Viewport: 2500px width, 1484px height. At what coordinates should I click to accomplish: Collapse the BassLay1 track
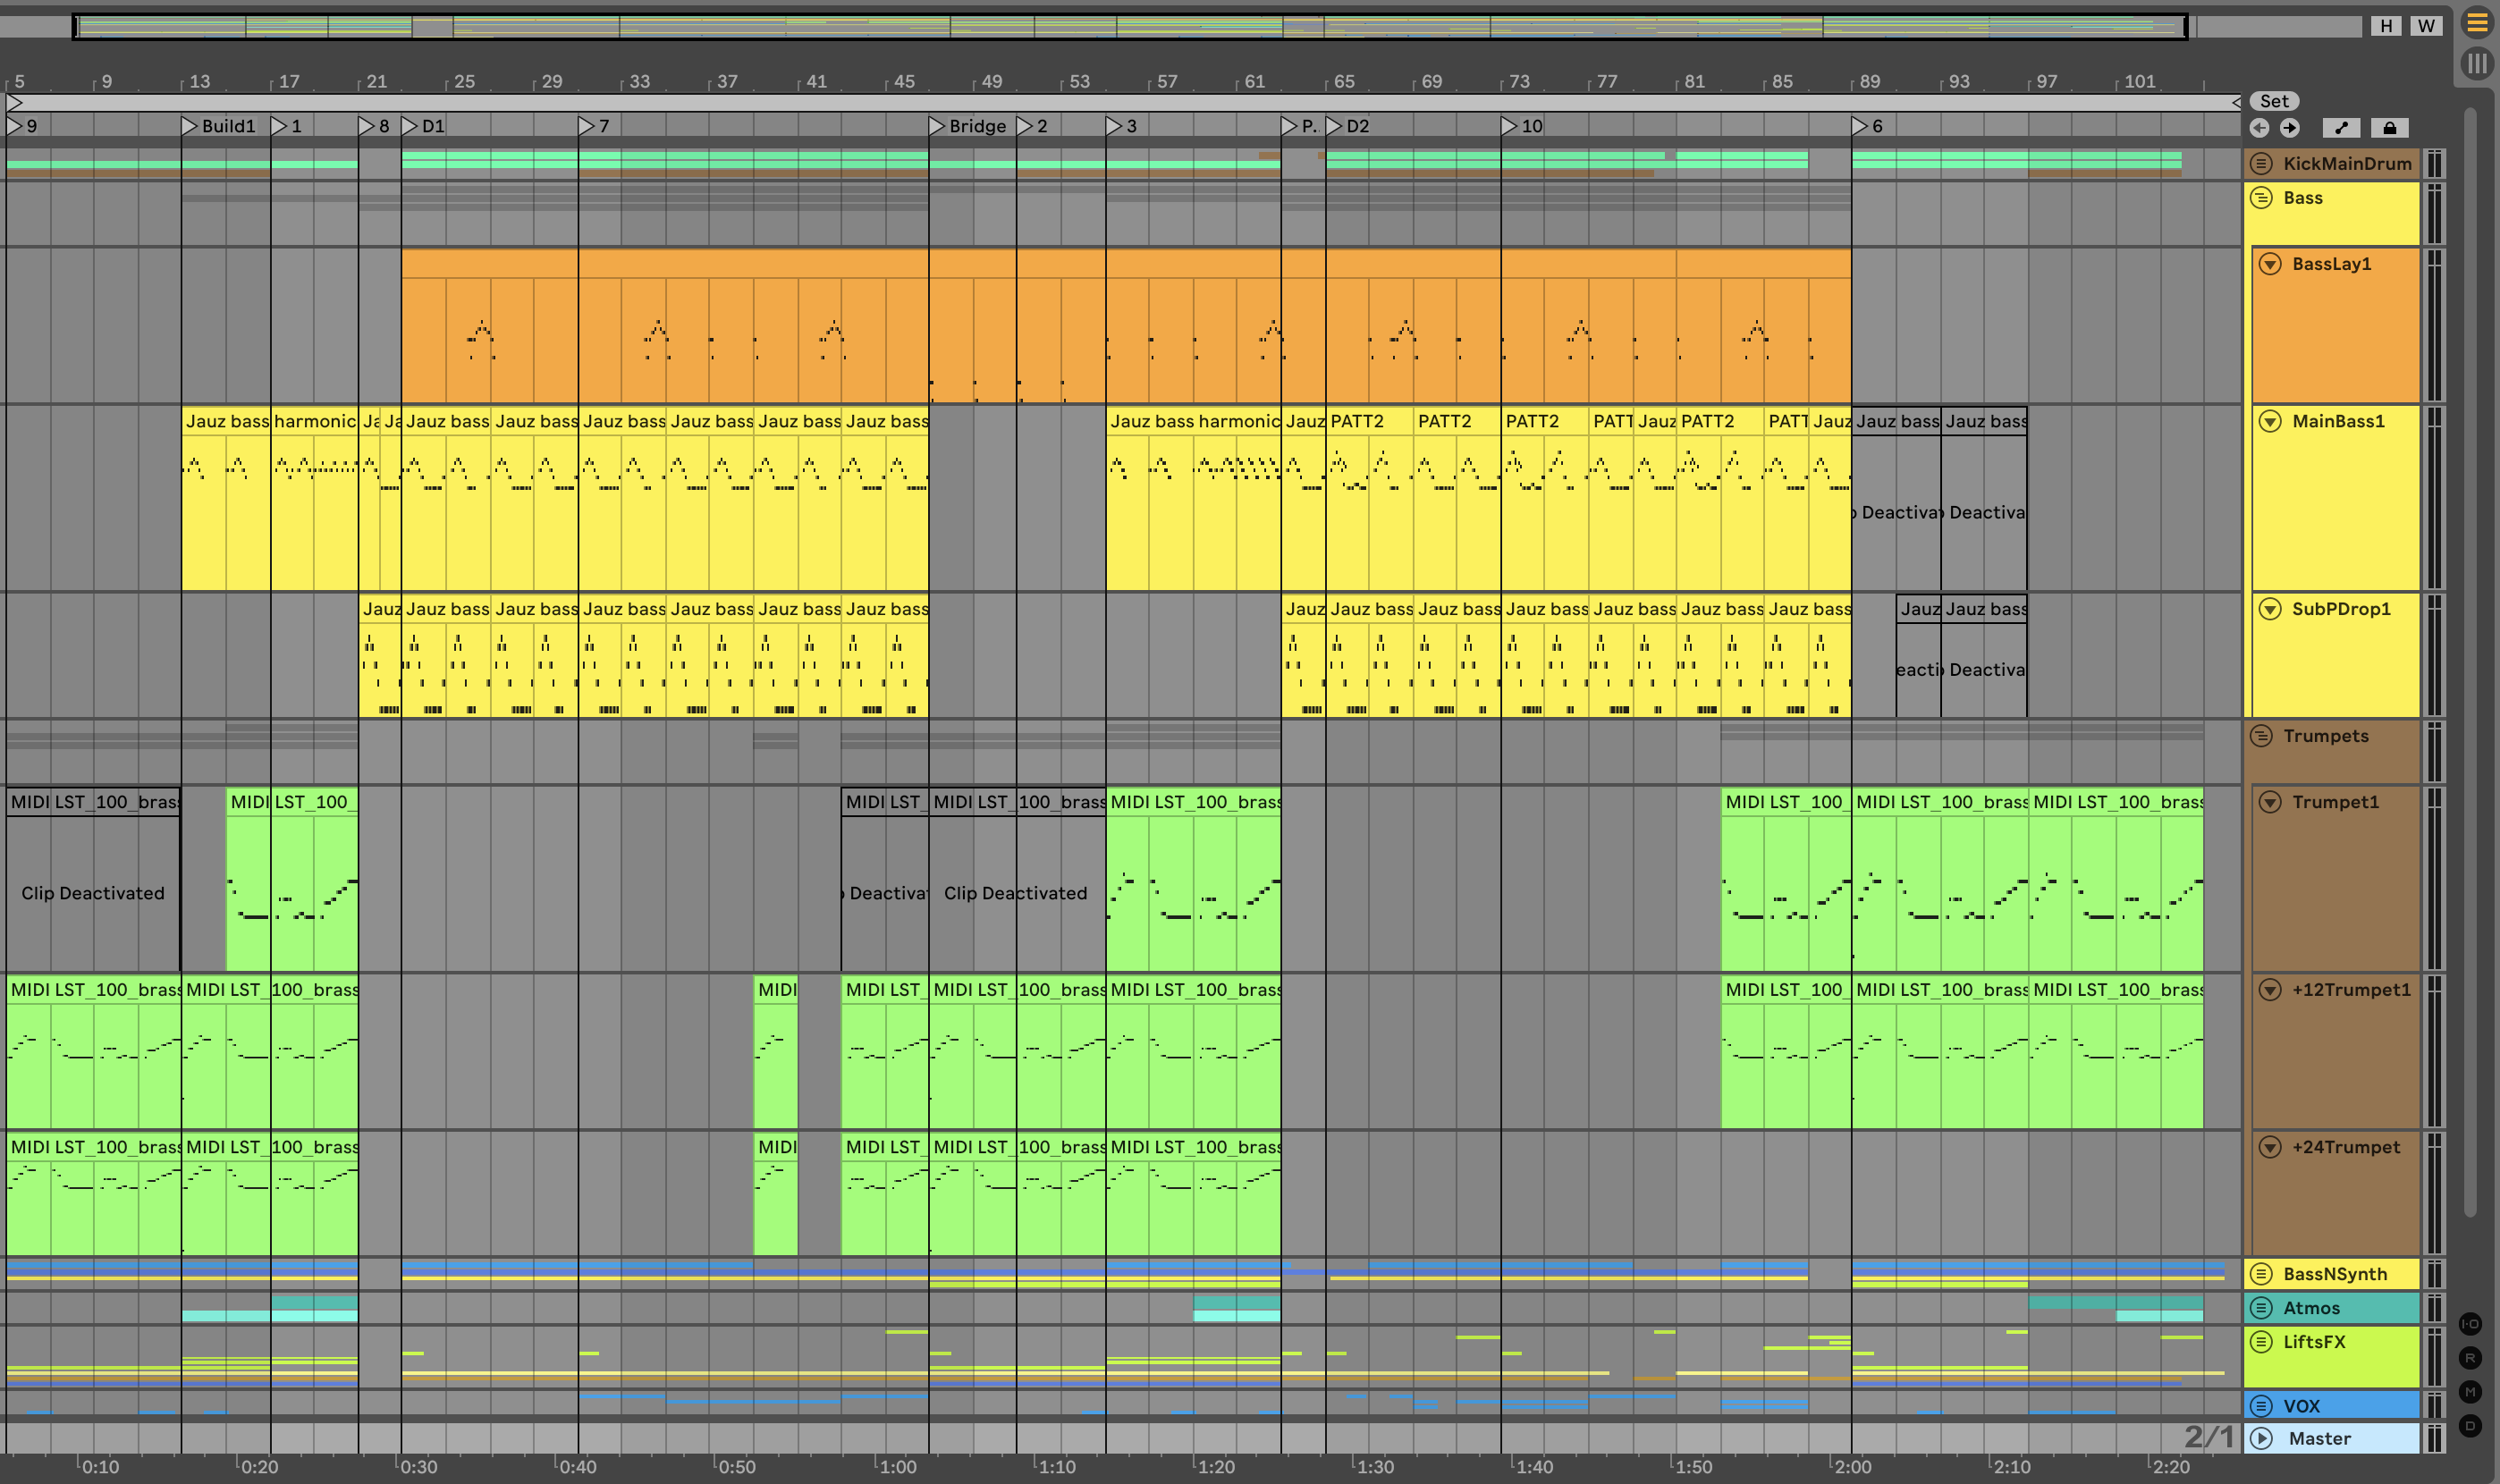click(2270, 264)
